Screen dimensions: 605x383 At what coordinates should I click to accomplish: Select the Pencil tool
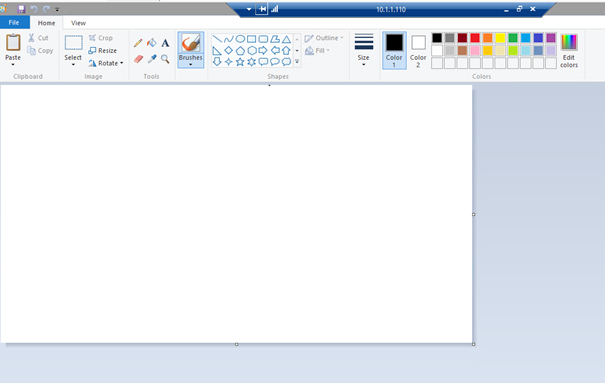(138, 43)
